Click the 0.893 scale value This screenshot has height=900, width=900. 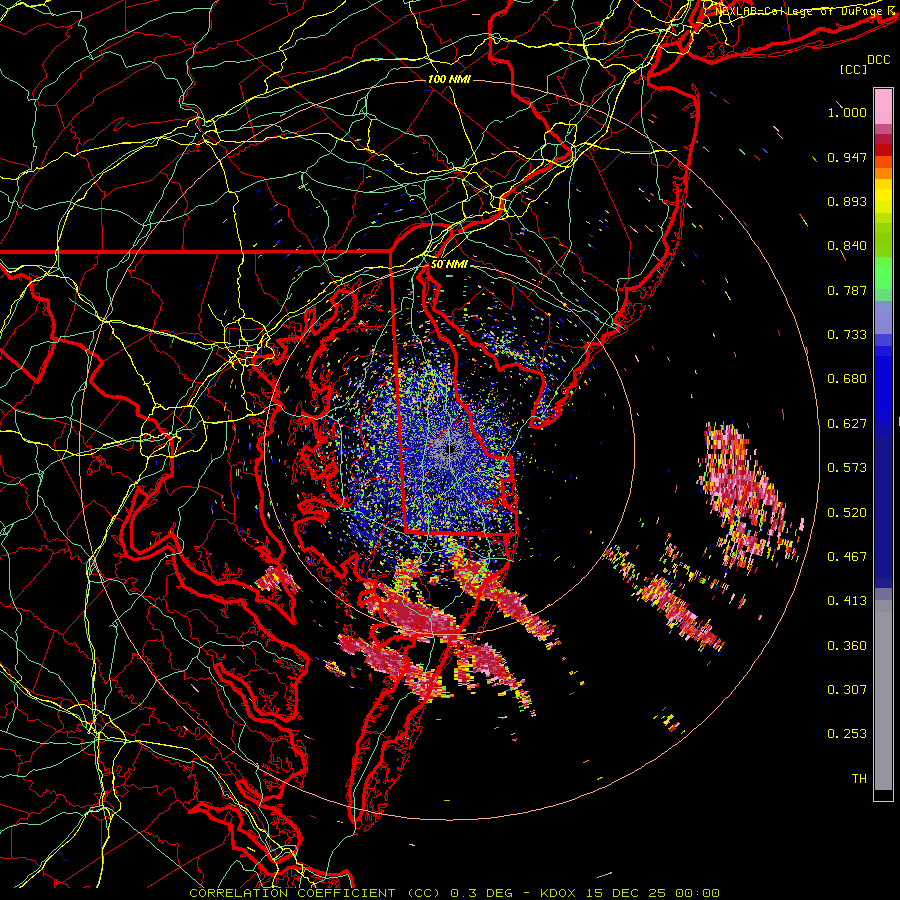point(847,201)
